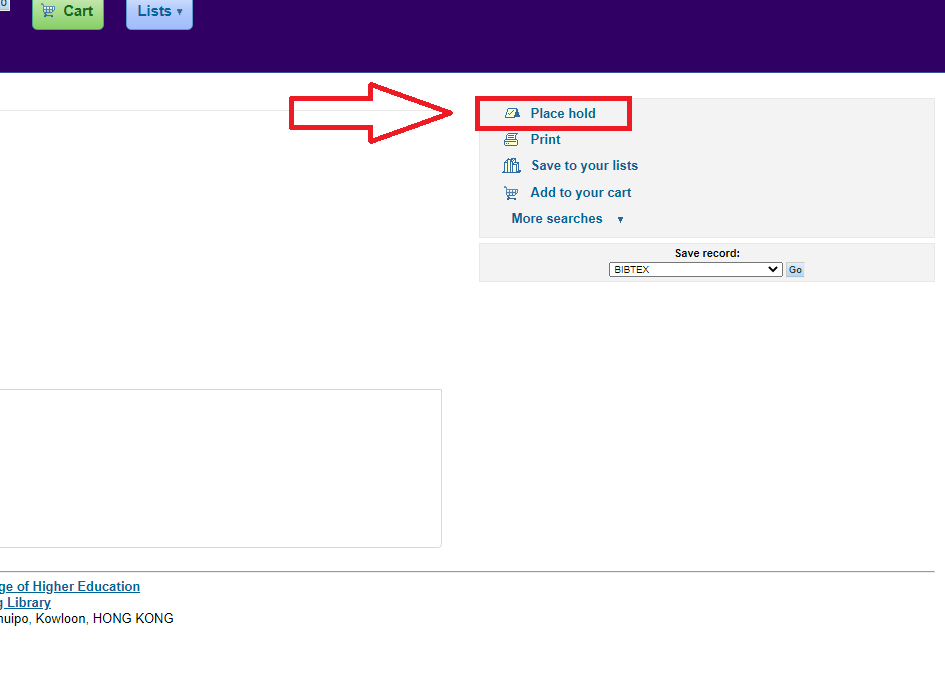Screen dimensions: 945x680
Task: Open the Lists dropdown menu
Action: (x=159, y=12)
